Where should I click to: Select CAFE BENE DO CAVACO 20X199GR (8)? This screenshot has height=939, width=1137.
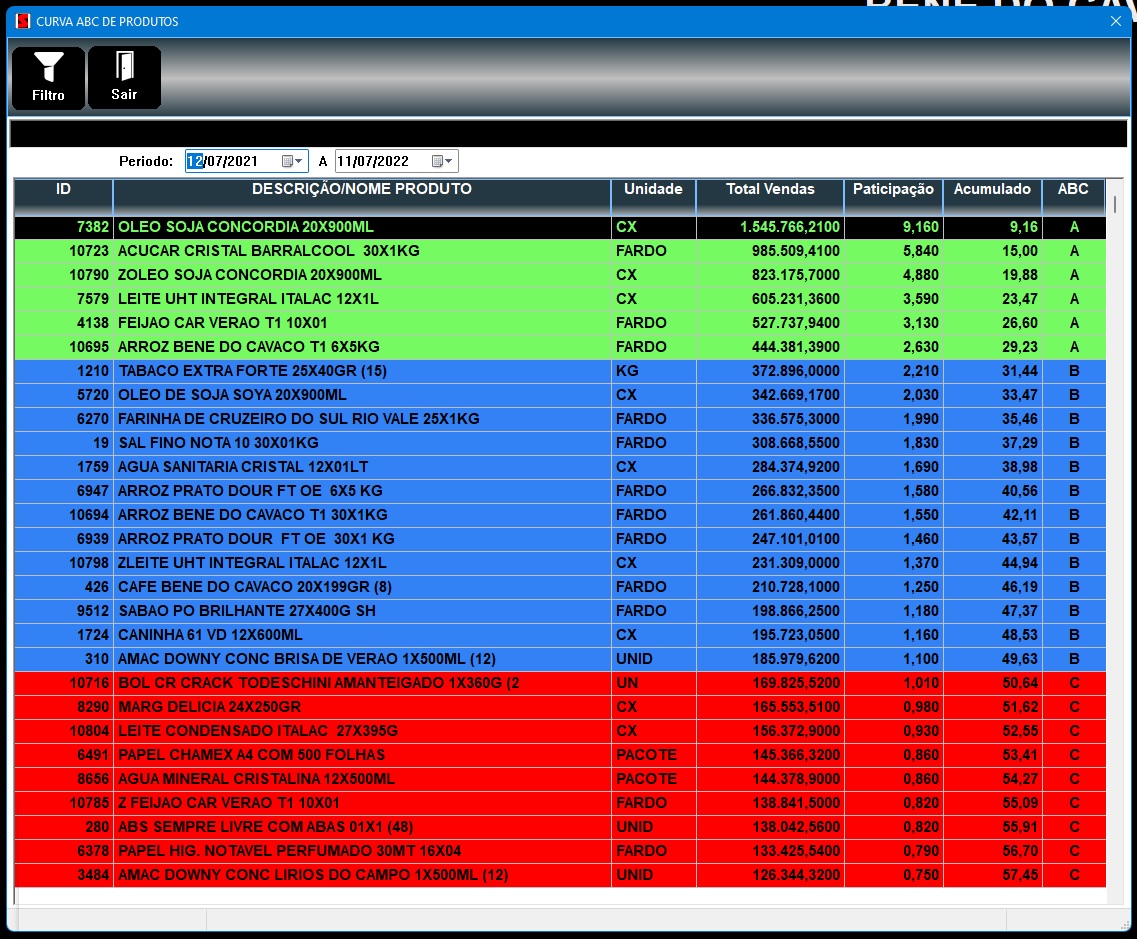tap(560, 586)
